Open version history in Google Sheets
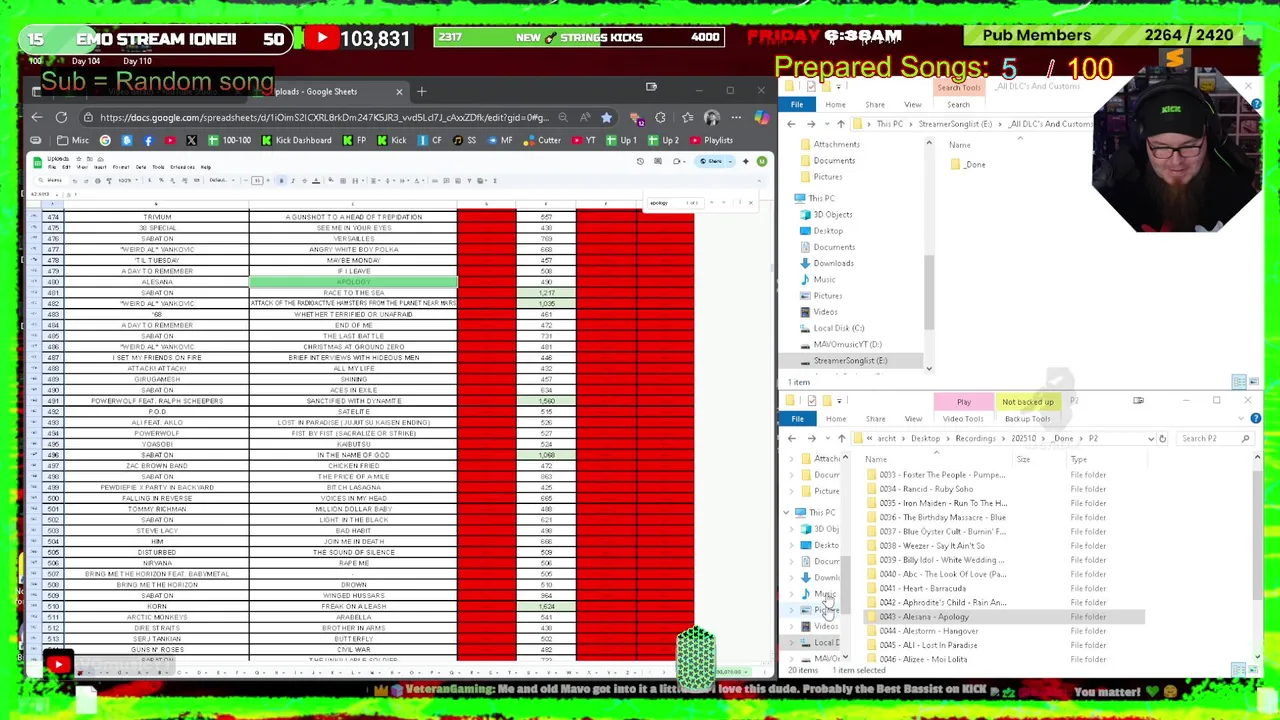Image resolution: width=1280 pixels, height=720 pixels. click(x=640, y=161)
